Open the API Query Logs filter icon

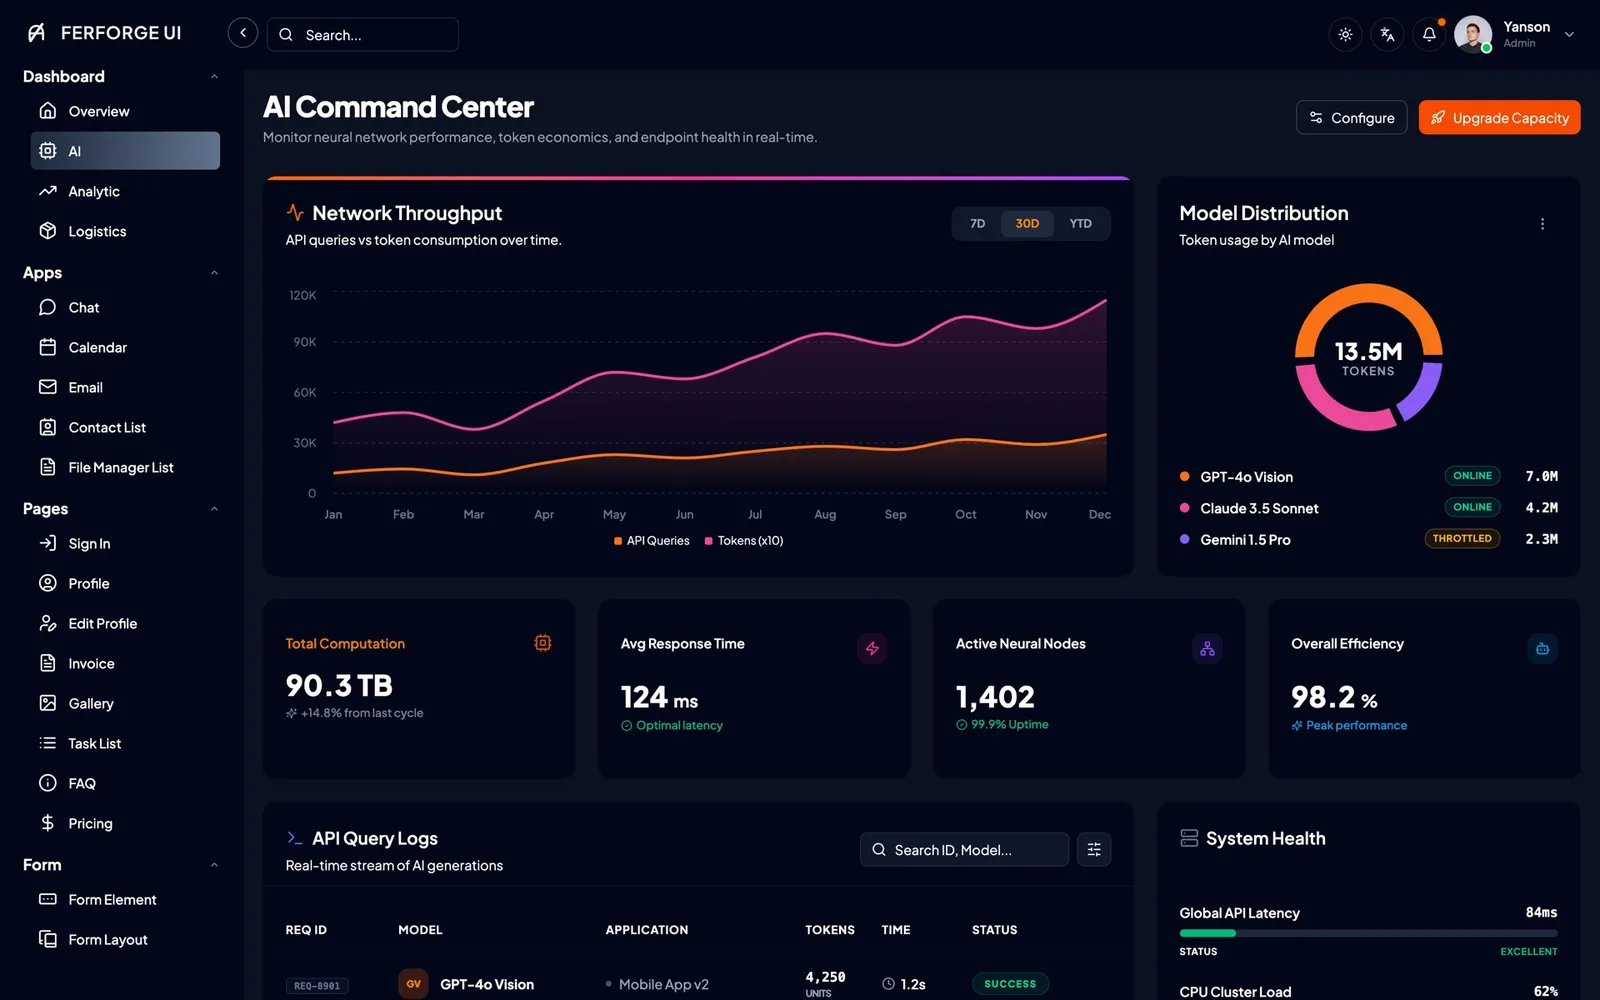pos(1094,850)
